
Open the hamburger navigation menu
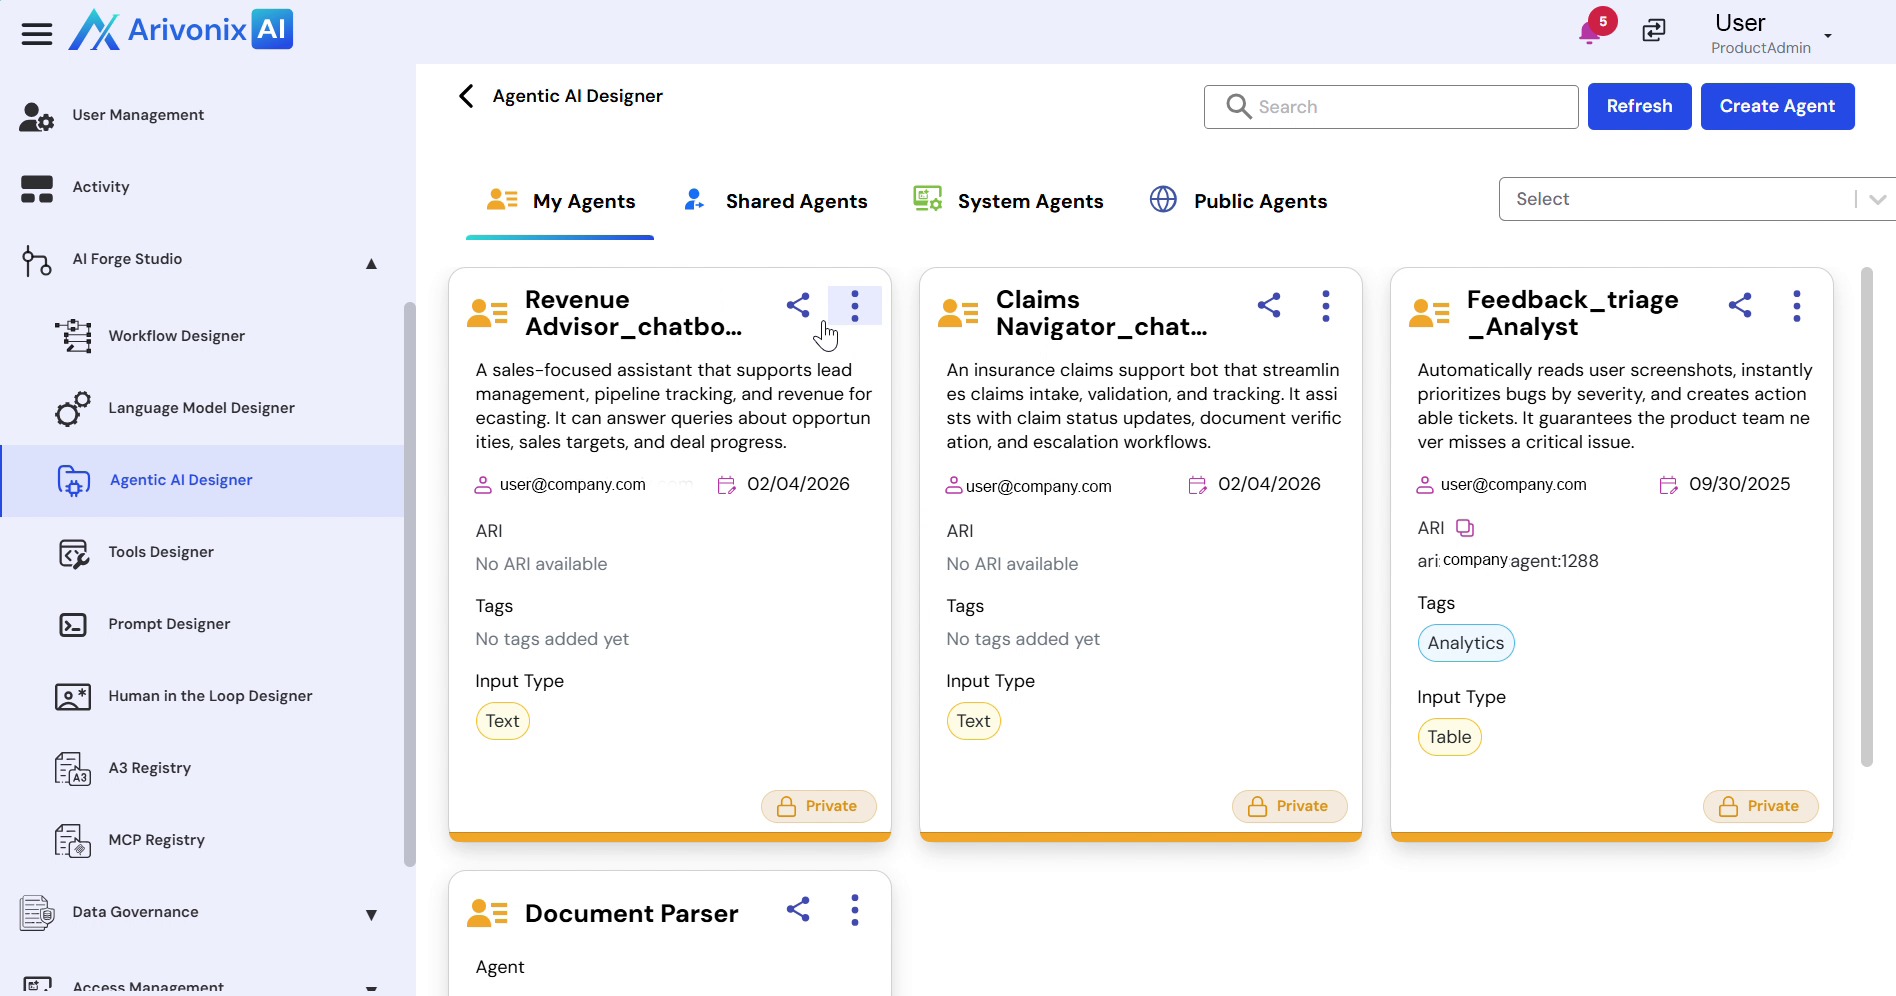[x=37, y=34]
